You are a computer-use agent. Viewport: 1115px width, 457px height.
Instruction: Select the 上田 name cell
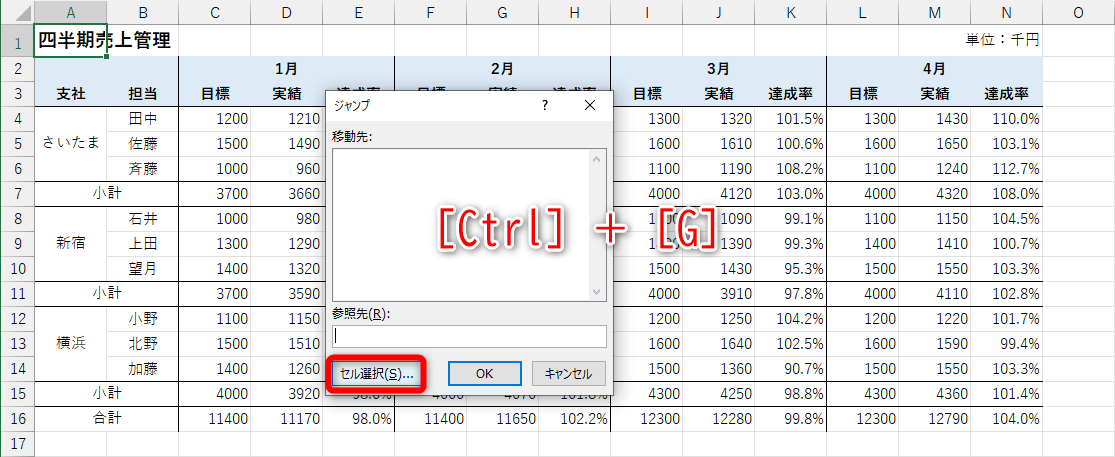143,243
